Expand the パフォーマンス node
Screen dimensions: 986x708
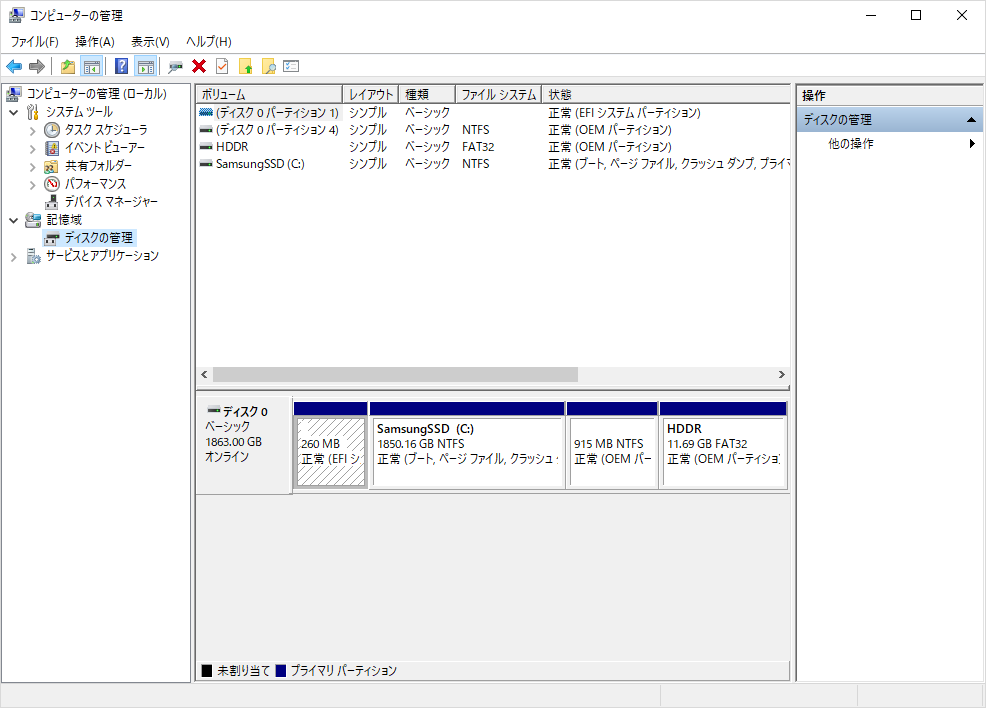point(33,185)
